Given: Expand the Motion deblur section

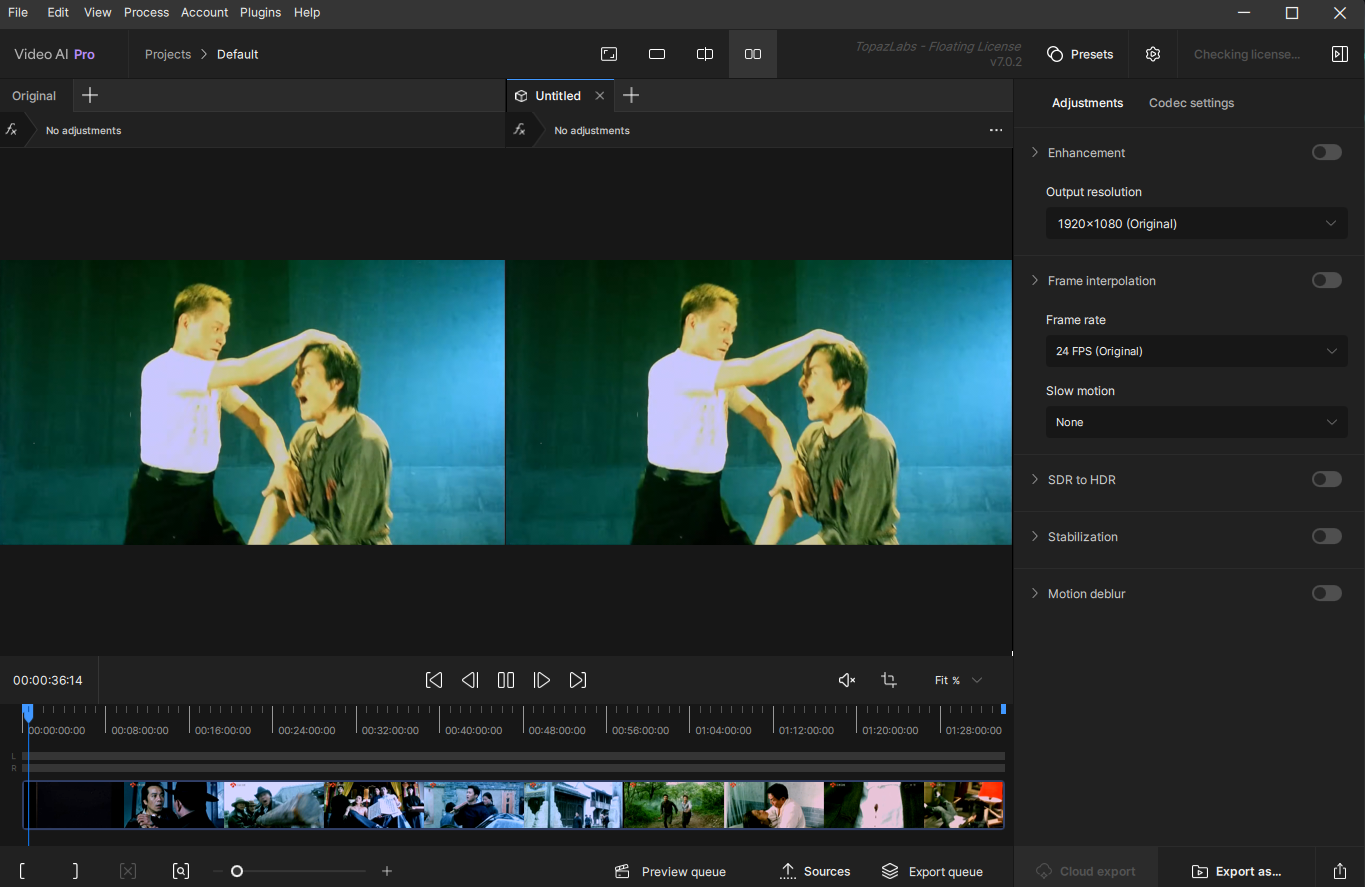Looking at the screenshot, I should click(x=1035, y=594).
